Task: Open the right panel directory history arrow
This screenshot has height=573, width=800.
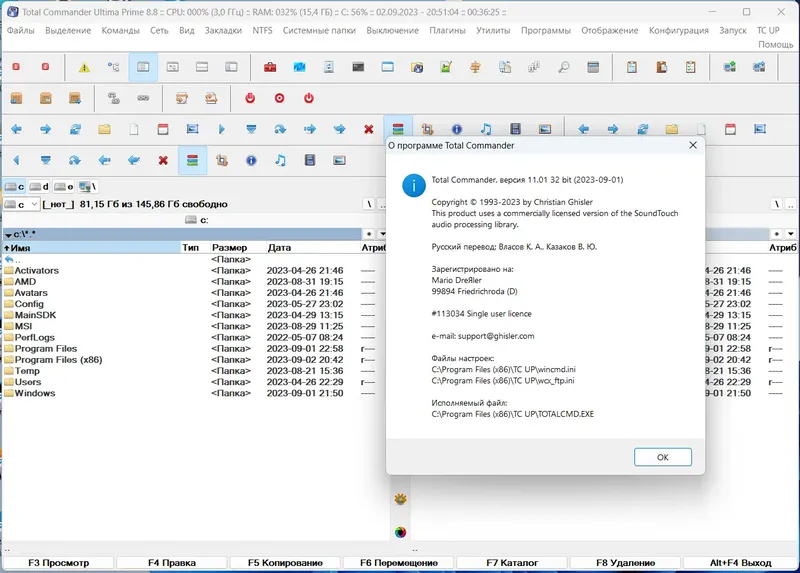Action: [x=790, y=234]
